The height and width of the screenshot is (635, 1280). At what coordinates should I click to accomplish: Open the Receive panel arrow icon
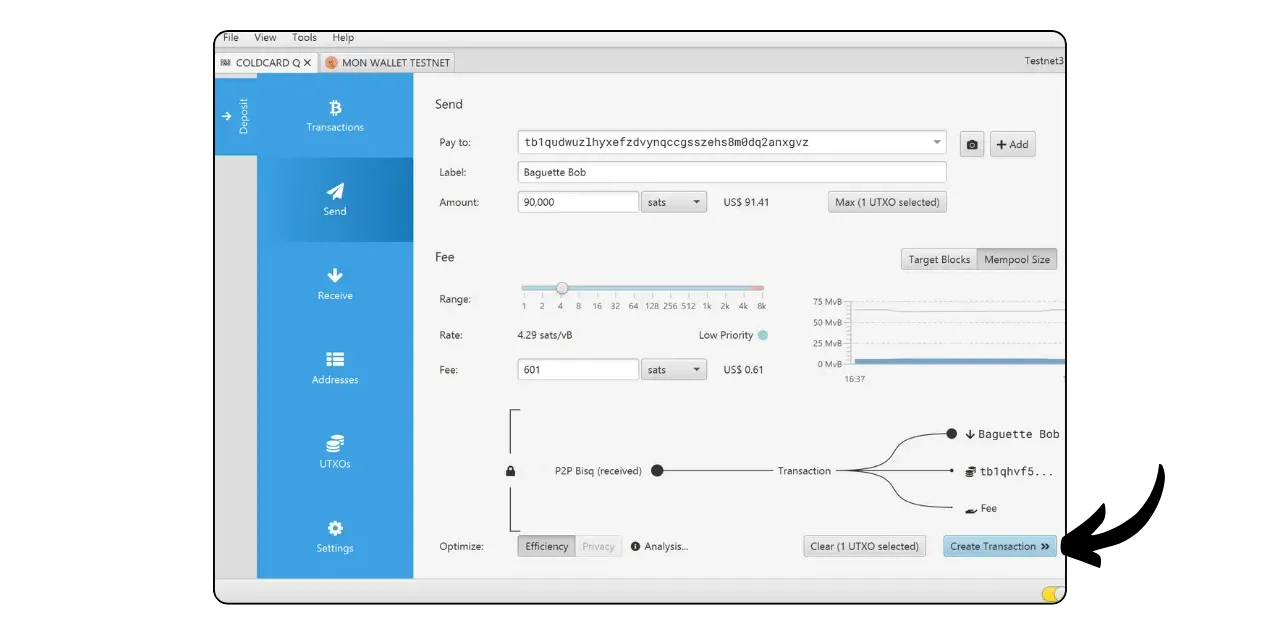click(x=335, y=275)
